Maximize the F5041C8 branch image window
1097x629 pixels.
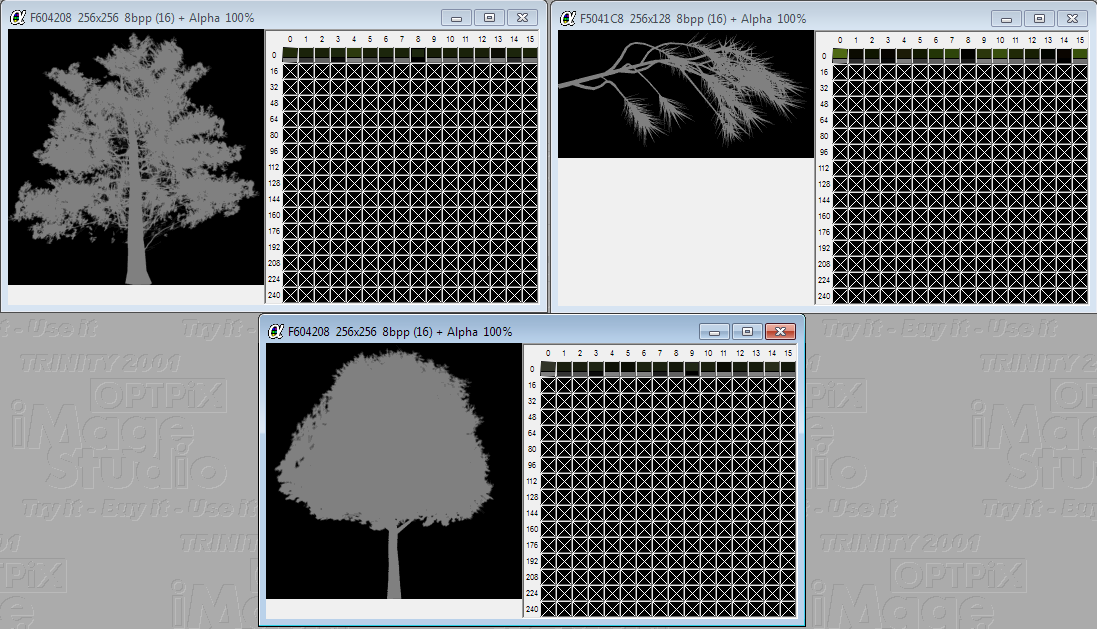click(1039, 18)
